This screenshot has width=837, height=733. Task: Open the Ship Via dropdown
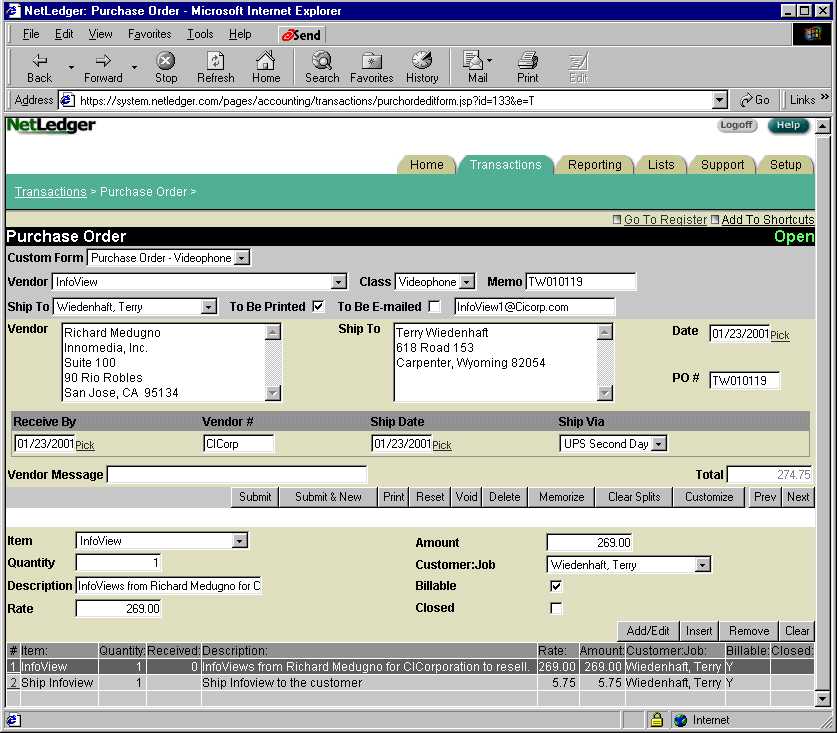point(659,444)
